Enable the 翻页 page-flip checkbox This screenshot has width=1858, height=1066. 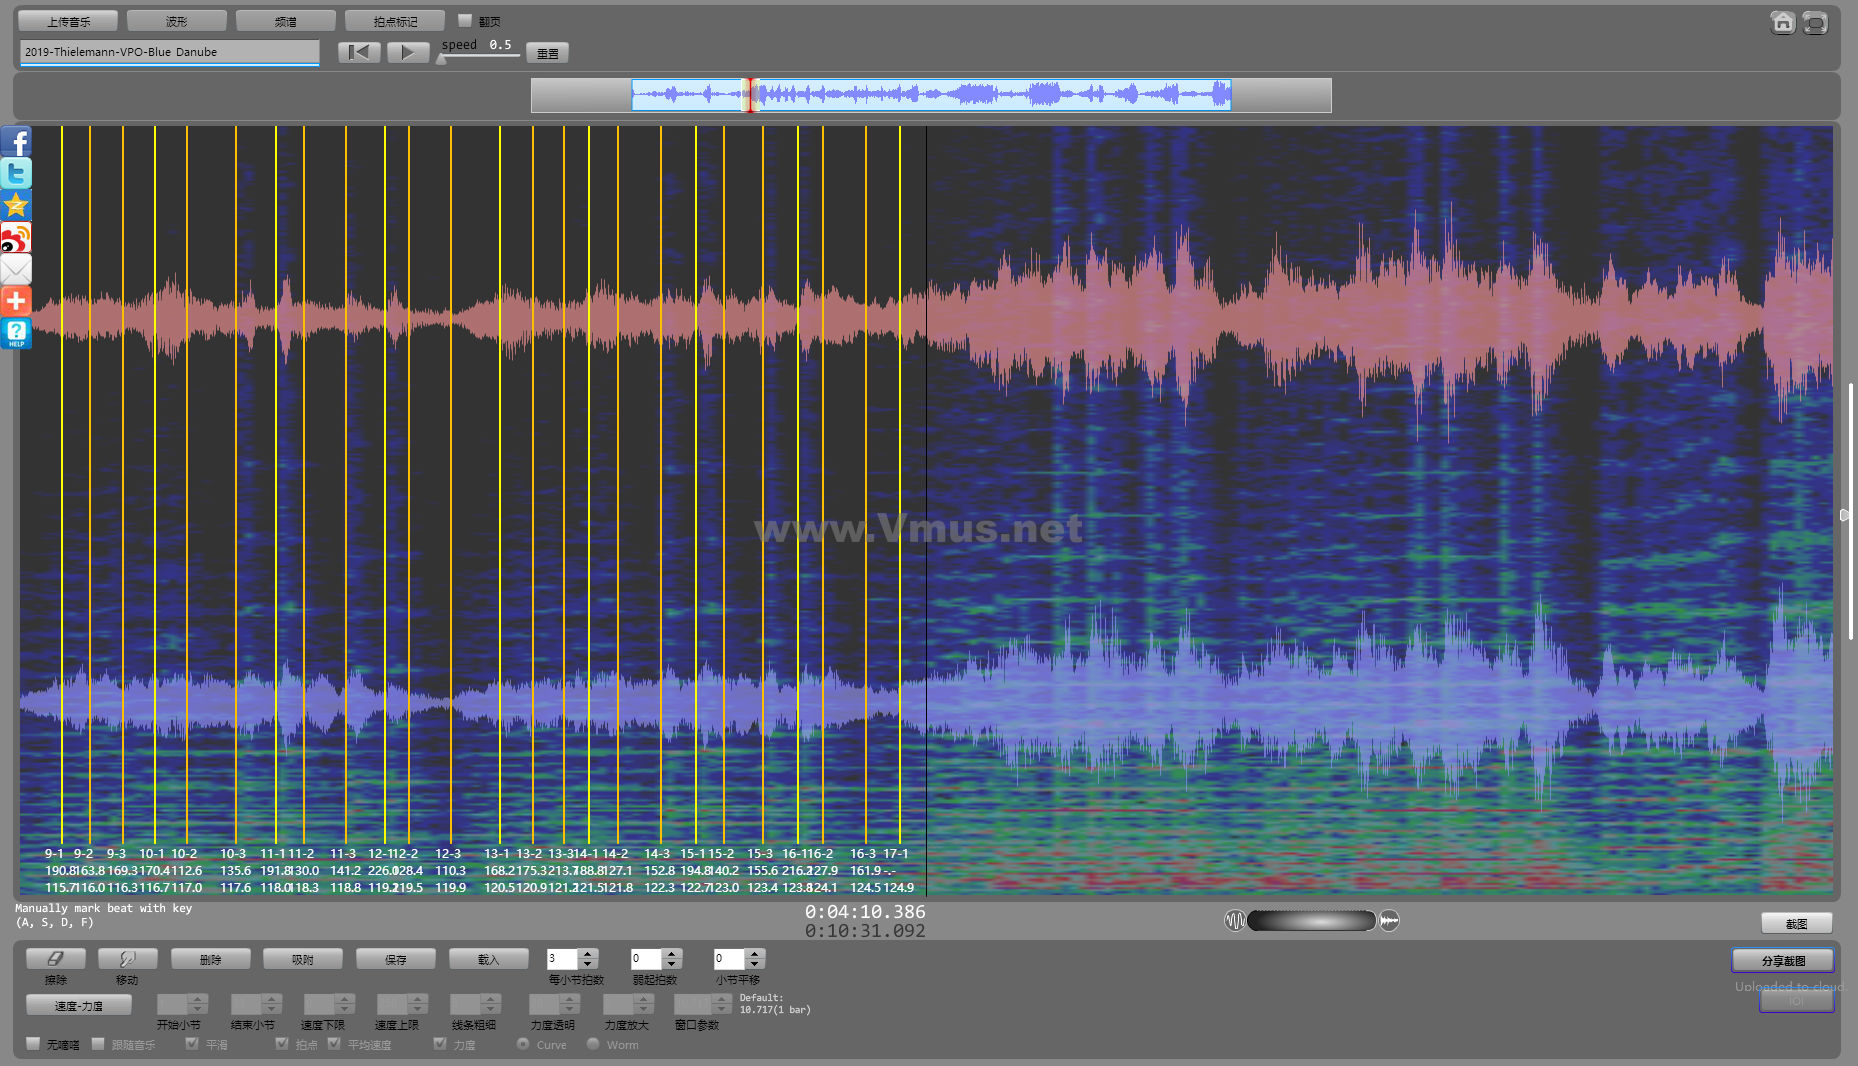pos(465,20)
